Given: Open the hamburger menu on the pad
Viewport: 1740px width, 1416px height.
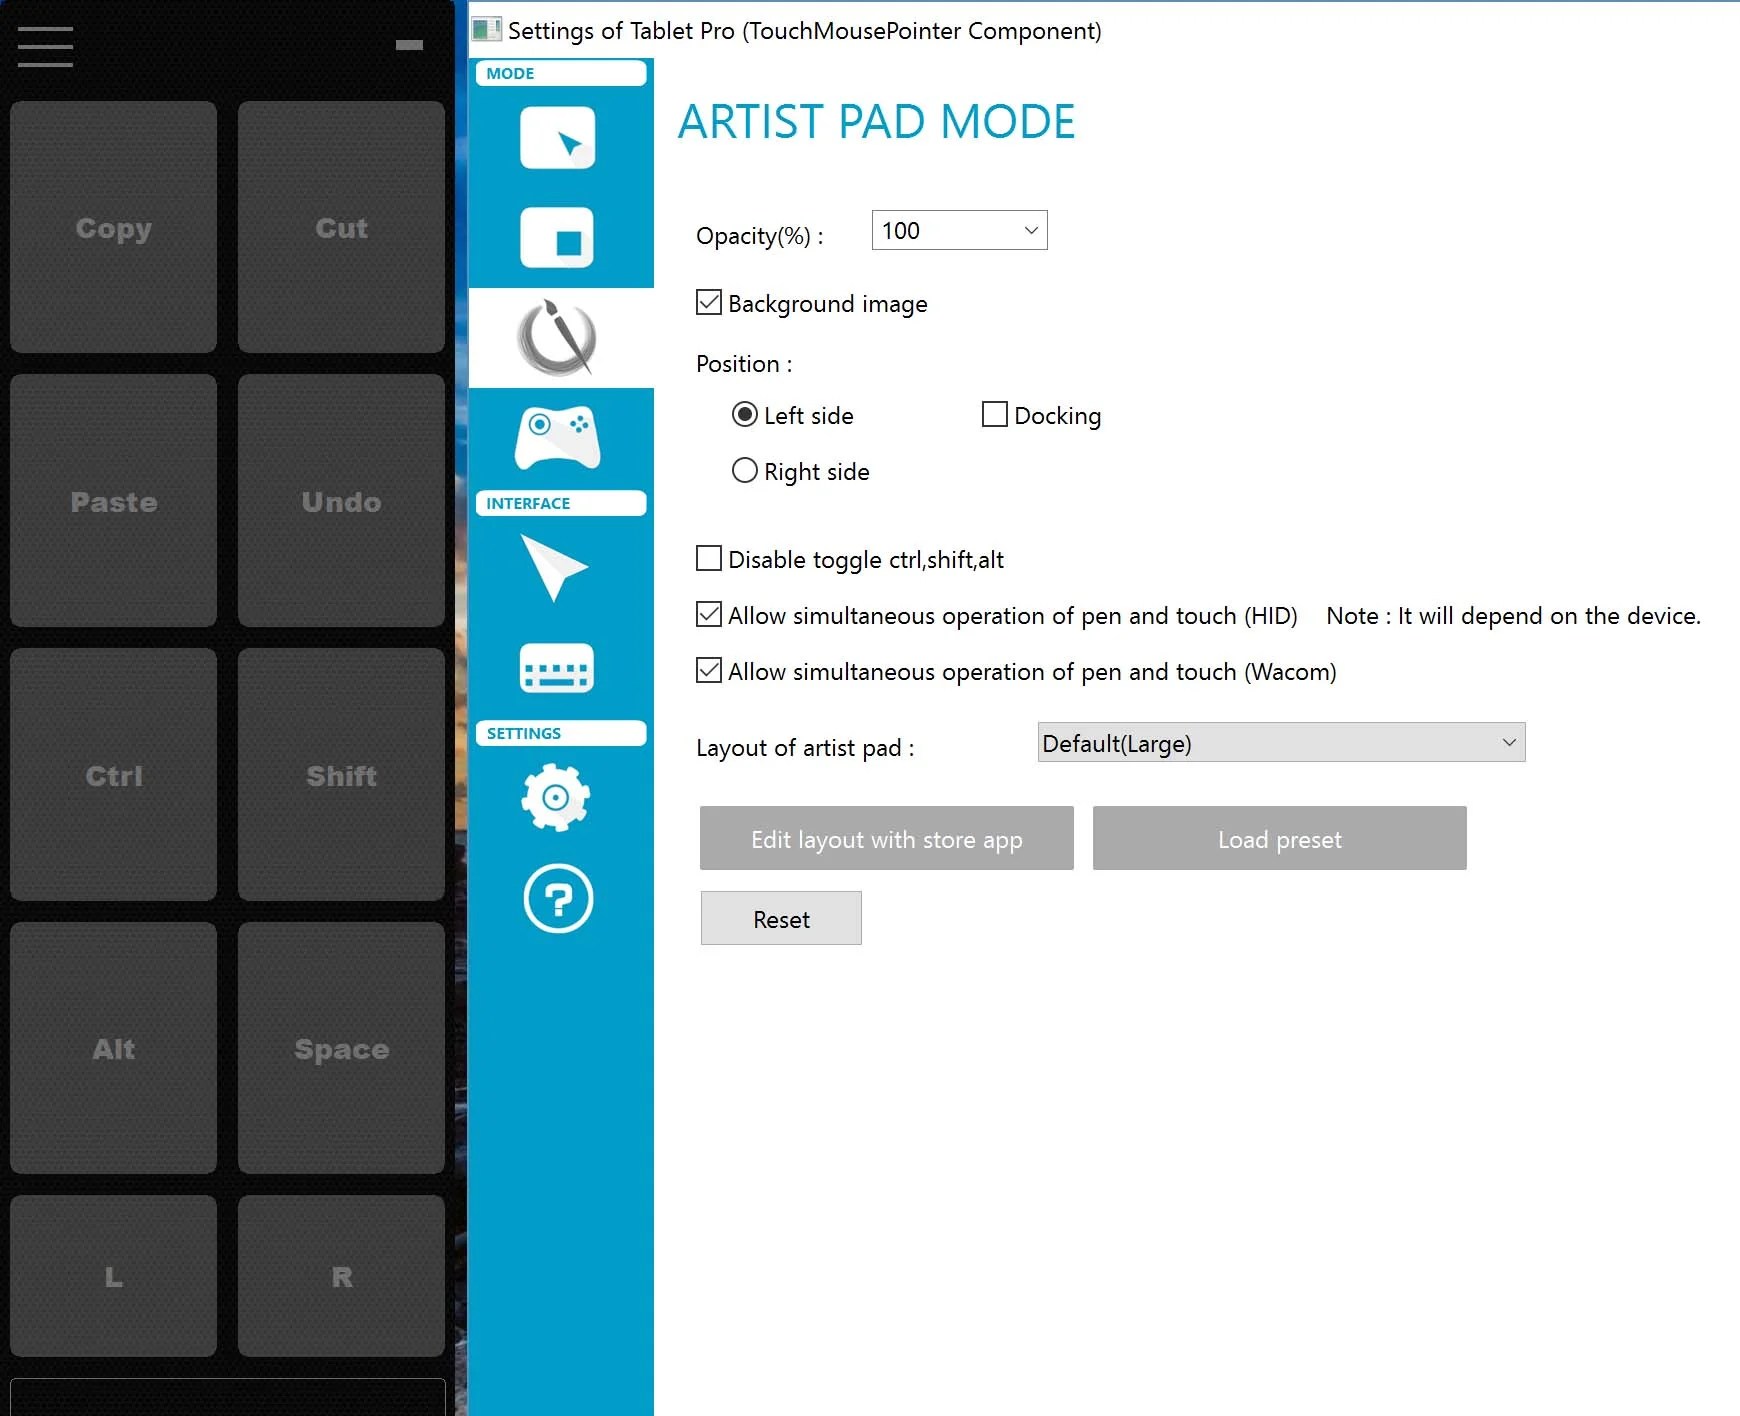Looking at the screenshot, I should (x=44, y=45).
